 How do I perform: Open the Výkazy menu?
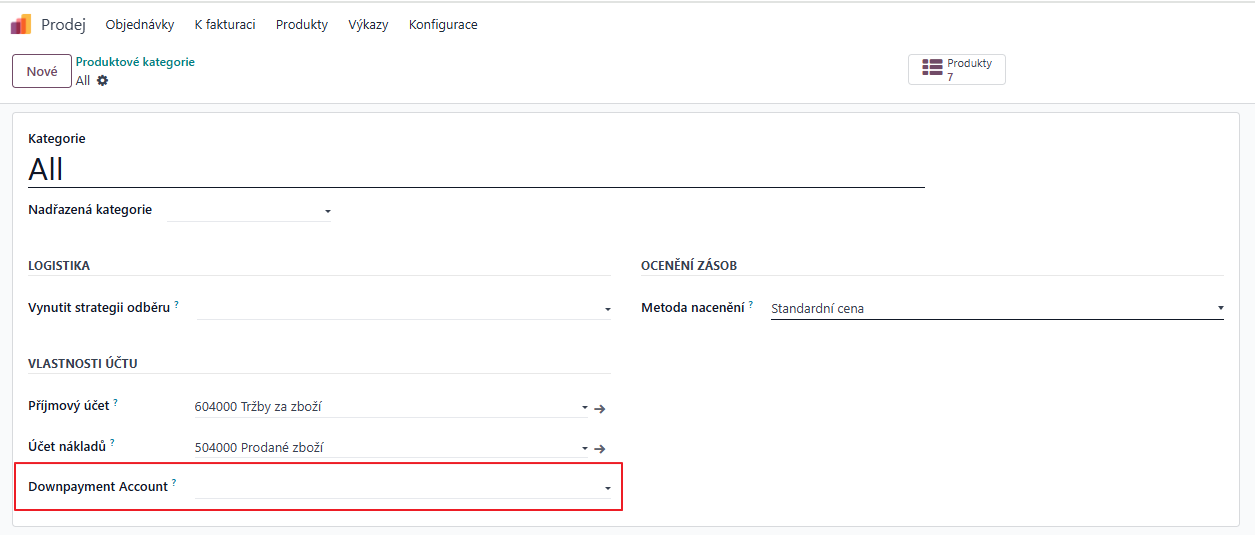[x=368, y=25]
